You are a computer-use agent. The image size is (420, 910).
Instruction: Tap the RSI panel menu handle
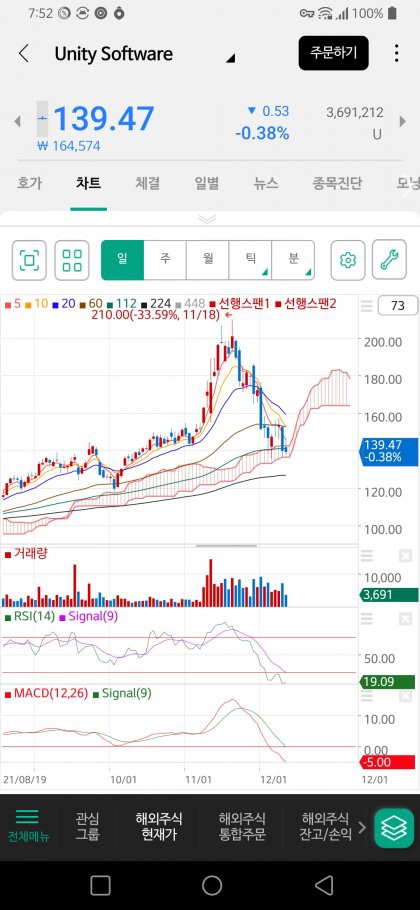click(x=367, y=619)
